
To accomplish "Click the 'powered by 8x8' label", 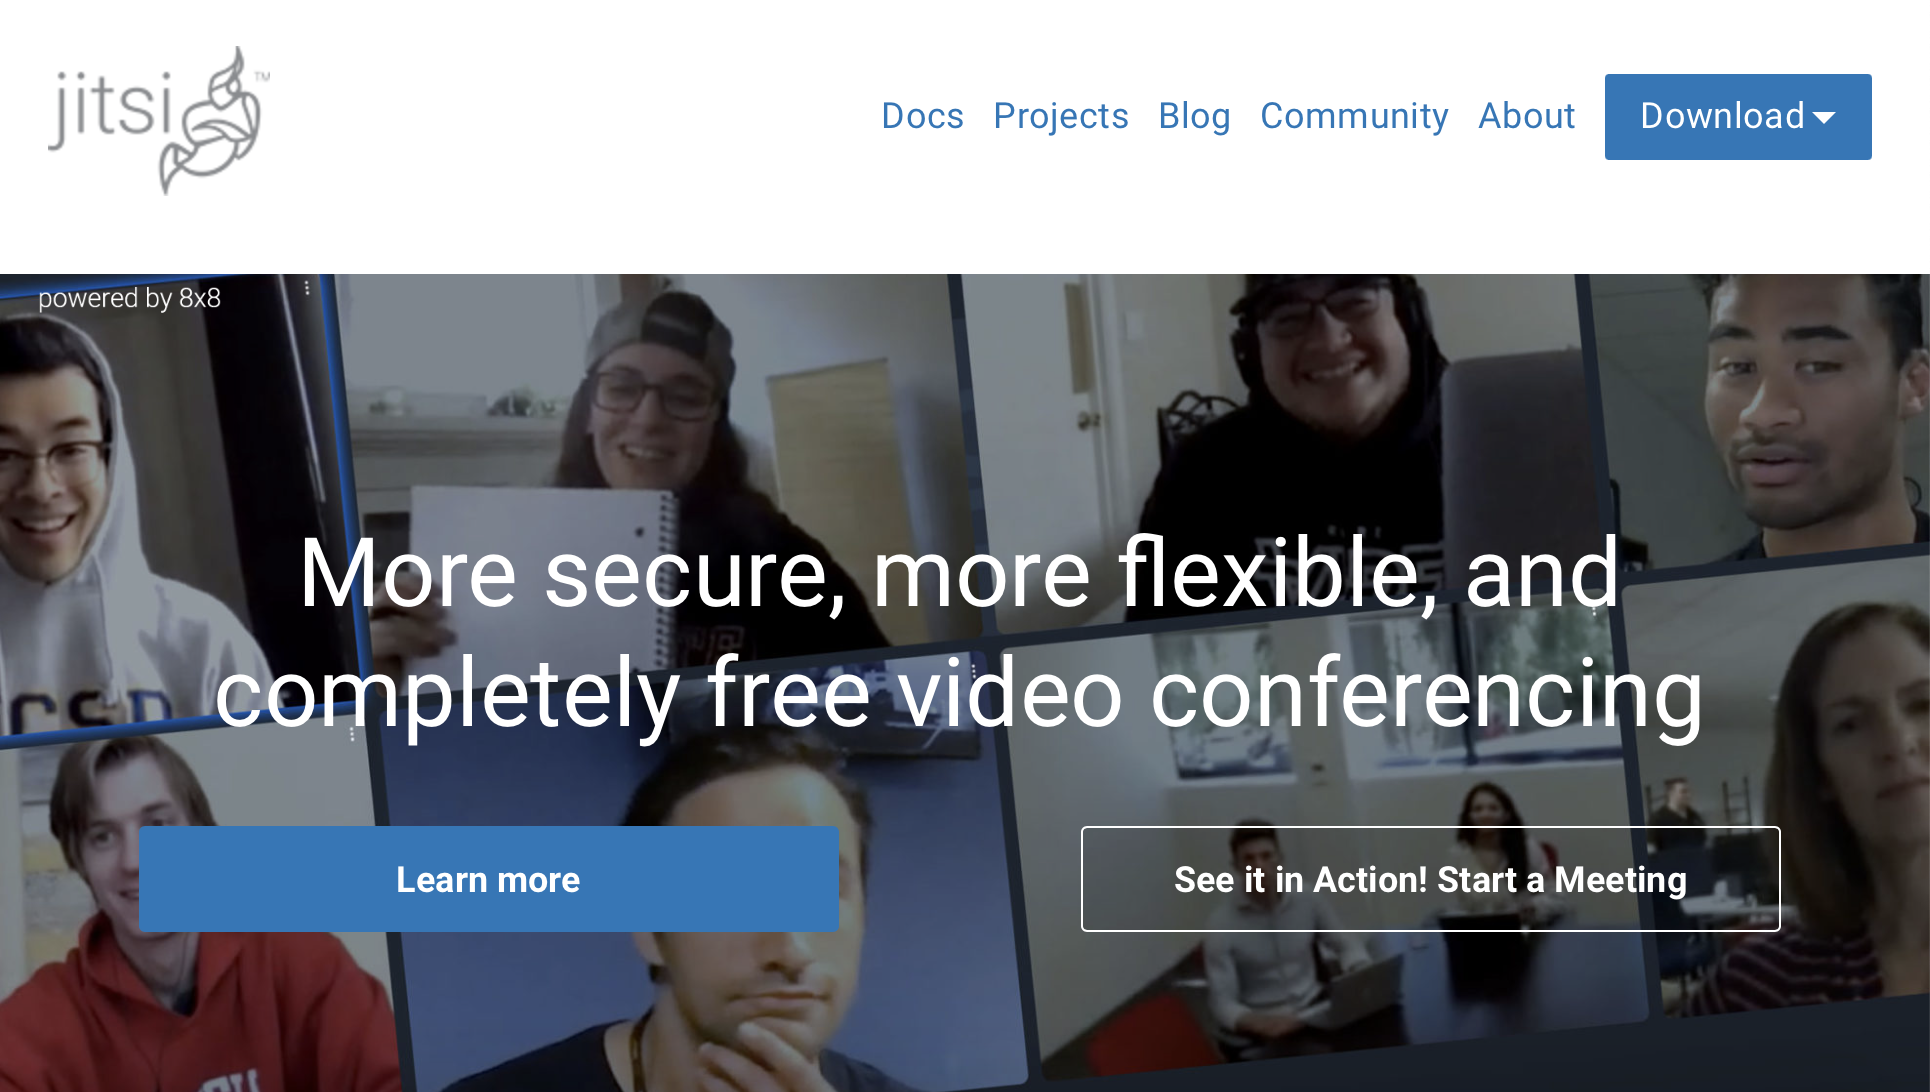I will point(129,298).
